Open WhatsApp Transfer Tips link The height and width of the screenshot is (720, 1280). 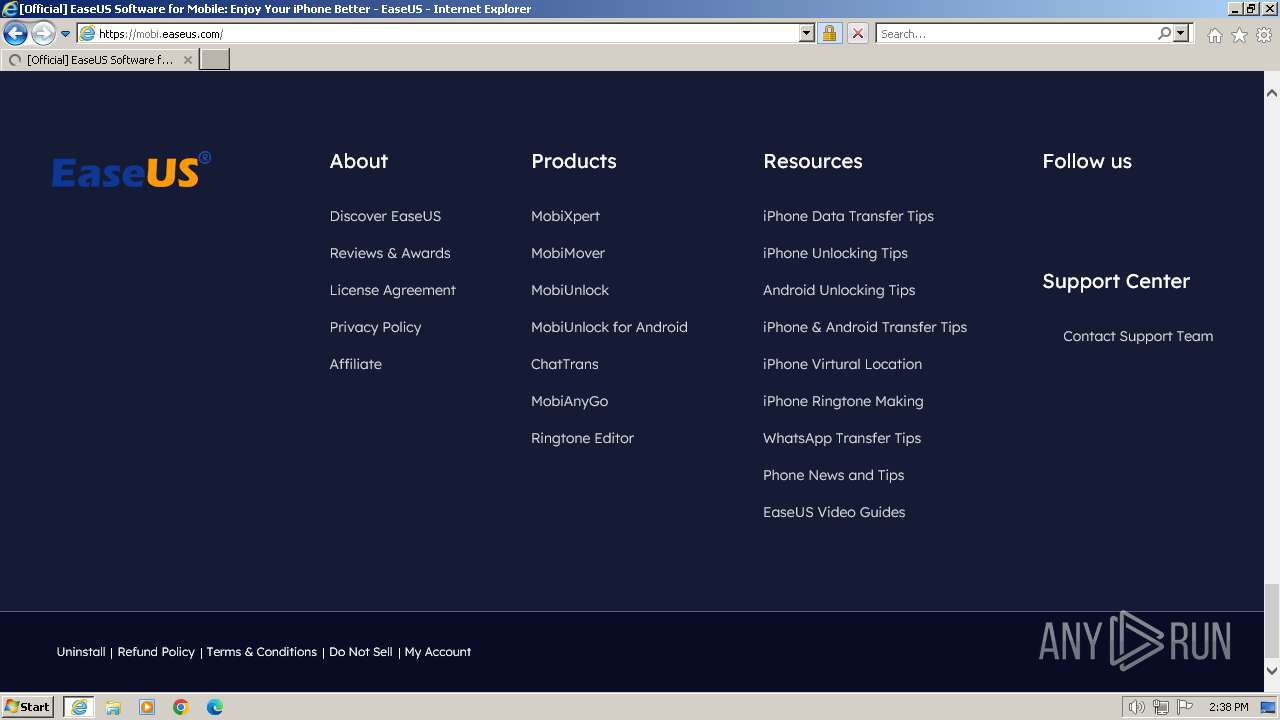(x=842, y=438)
